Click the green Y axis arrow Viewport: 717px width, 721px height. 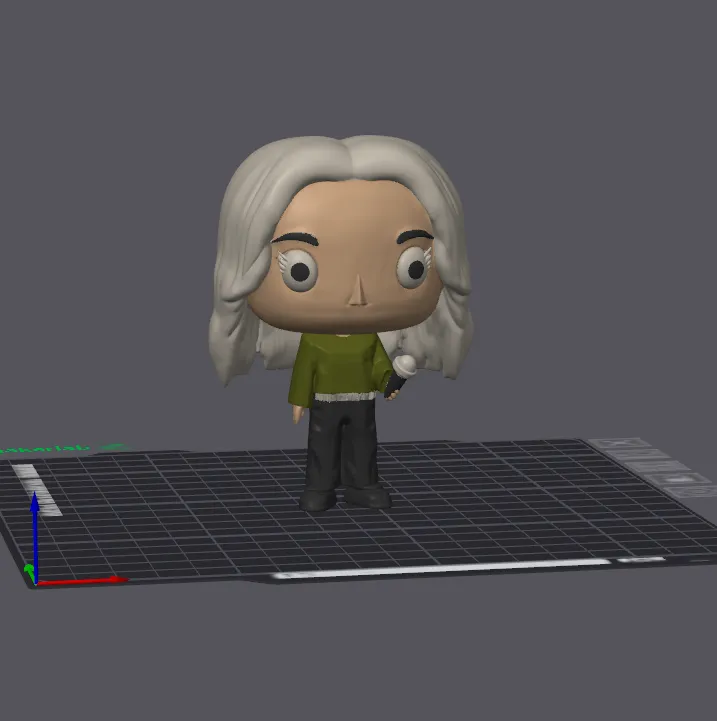pyautogui.click(x=29, y=572)
